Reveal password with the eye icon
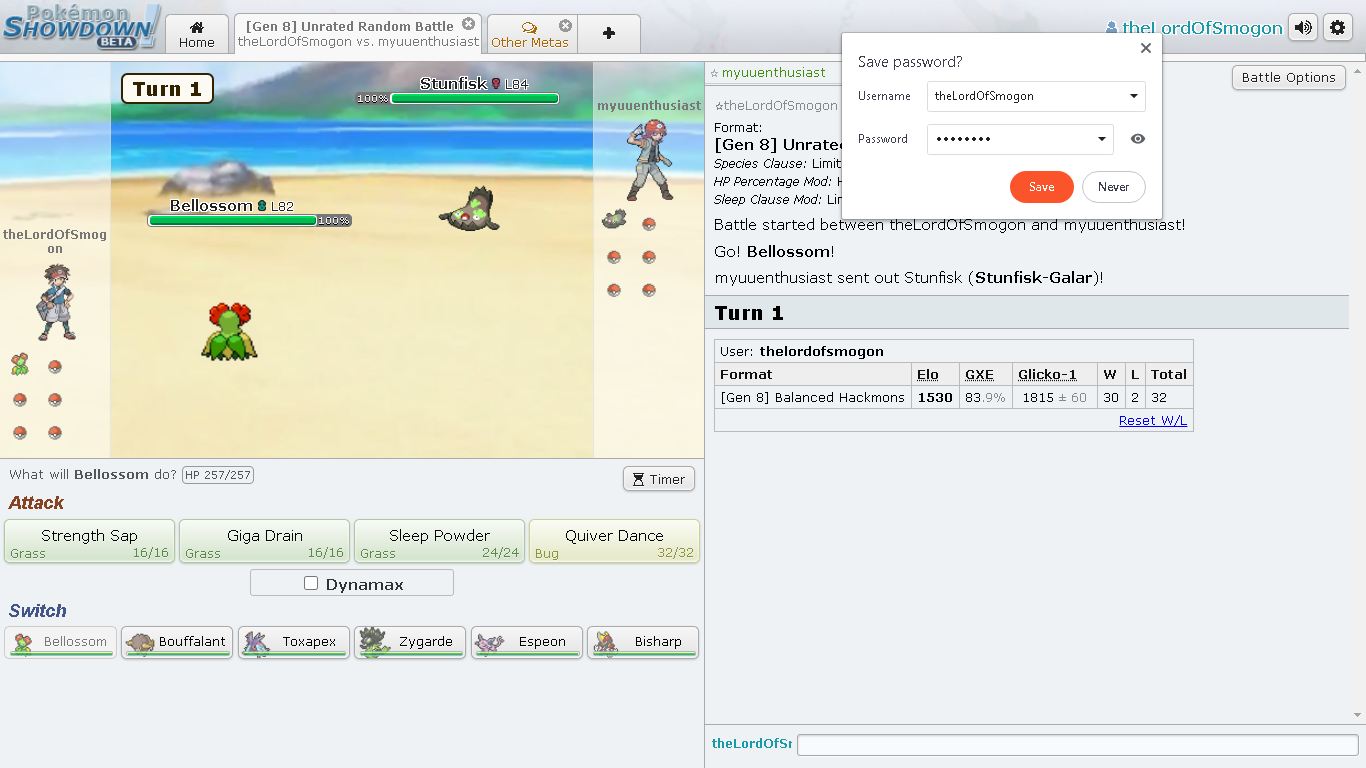The height and width of the screenshot is (768, 1366). coord(1138,139)
